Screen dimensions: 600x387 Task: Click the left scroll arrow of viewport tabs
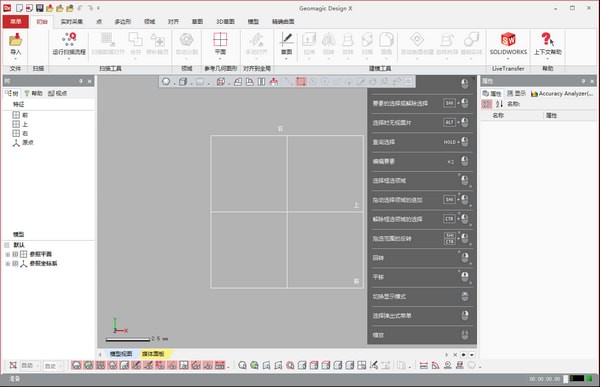tap(100, 355)
